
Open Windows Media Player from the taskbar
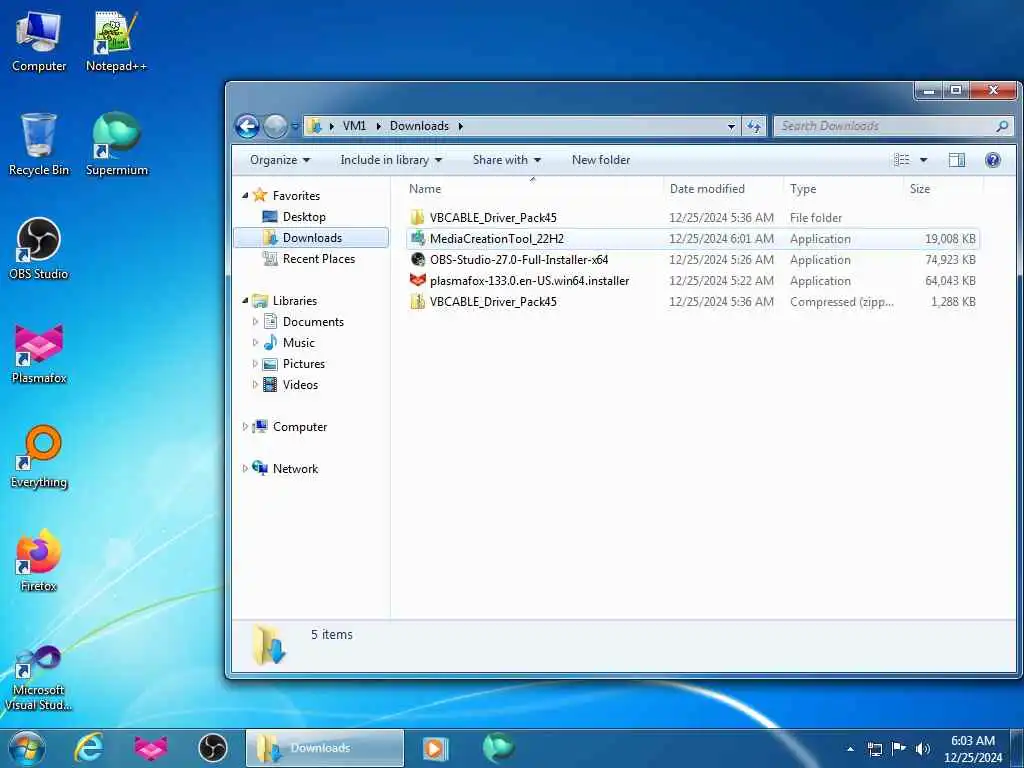coord(434,748)
